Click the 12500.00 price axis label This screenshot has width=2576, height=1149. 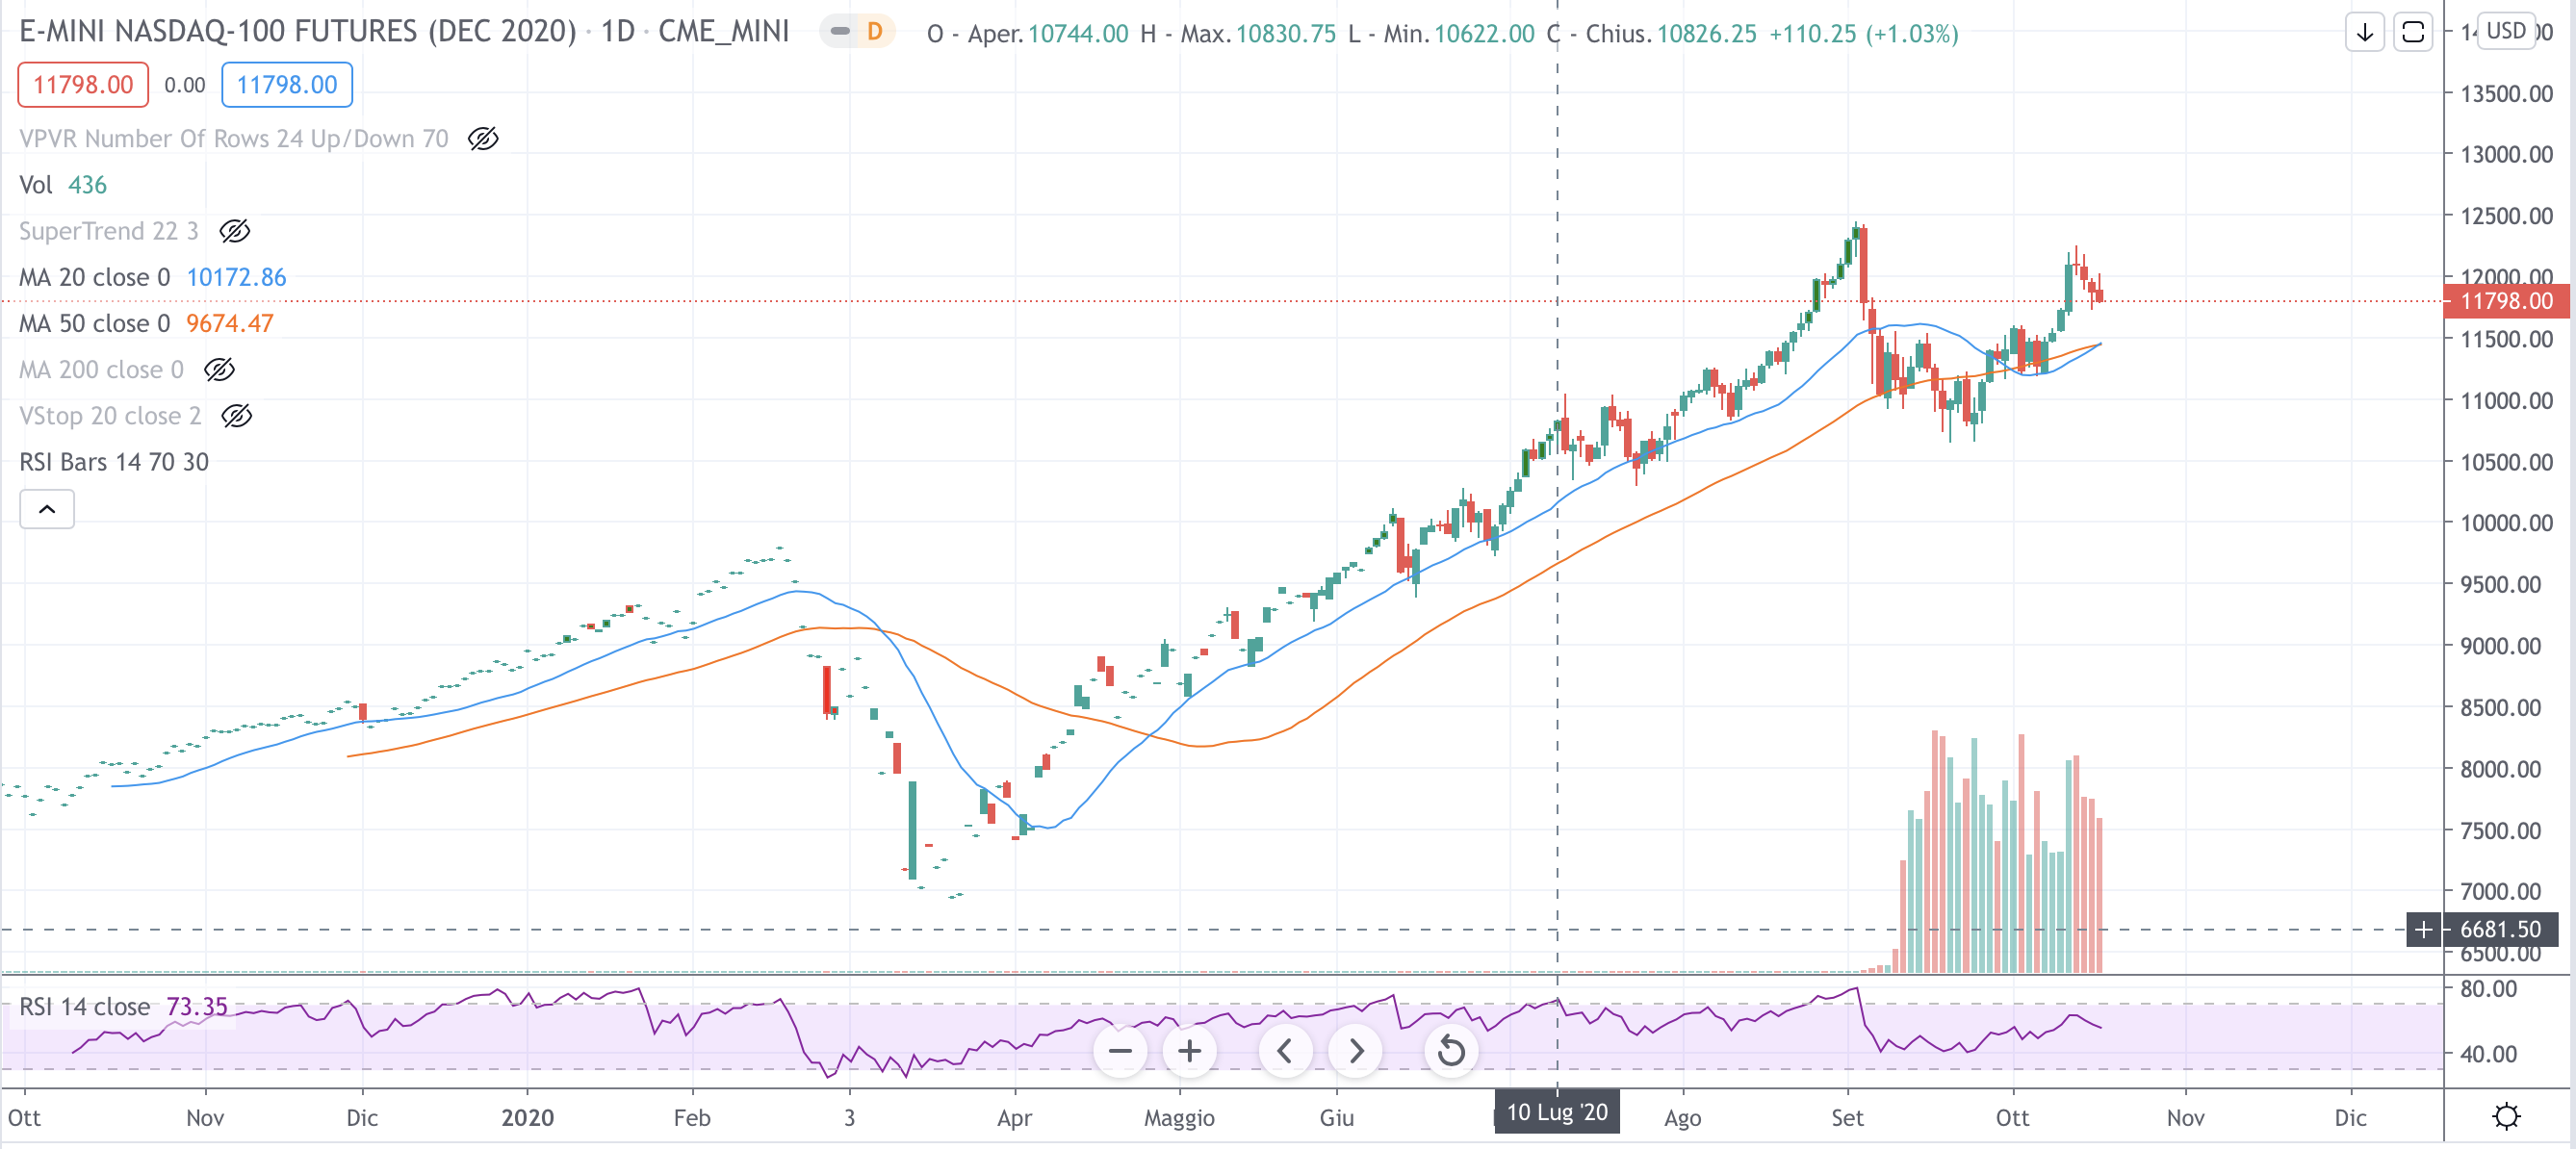pyautogui.click(x=2506, y=216)
